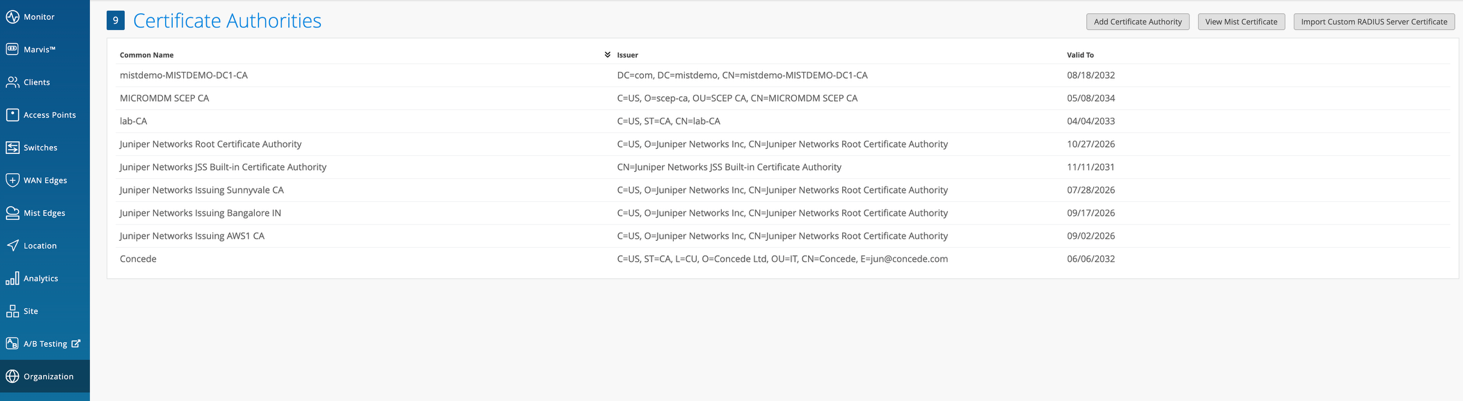Click the Add Certificate Authority button
The width and height of the screenshot is (1463, 401).
(1137, 22)
